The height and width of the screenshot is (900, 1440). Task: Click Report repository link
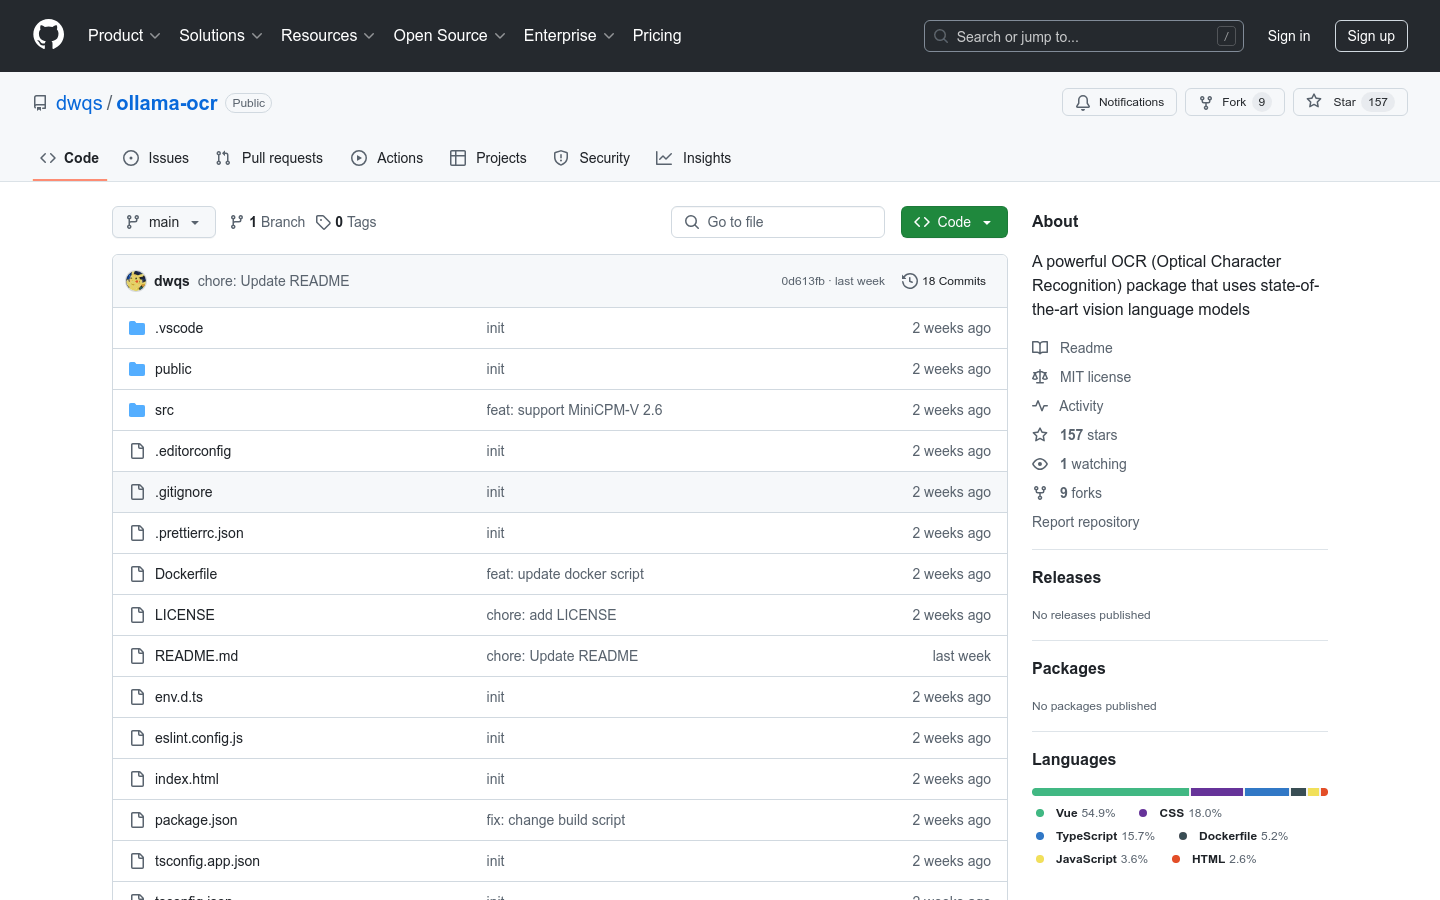[1085, 522]
